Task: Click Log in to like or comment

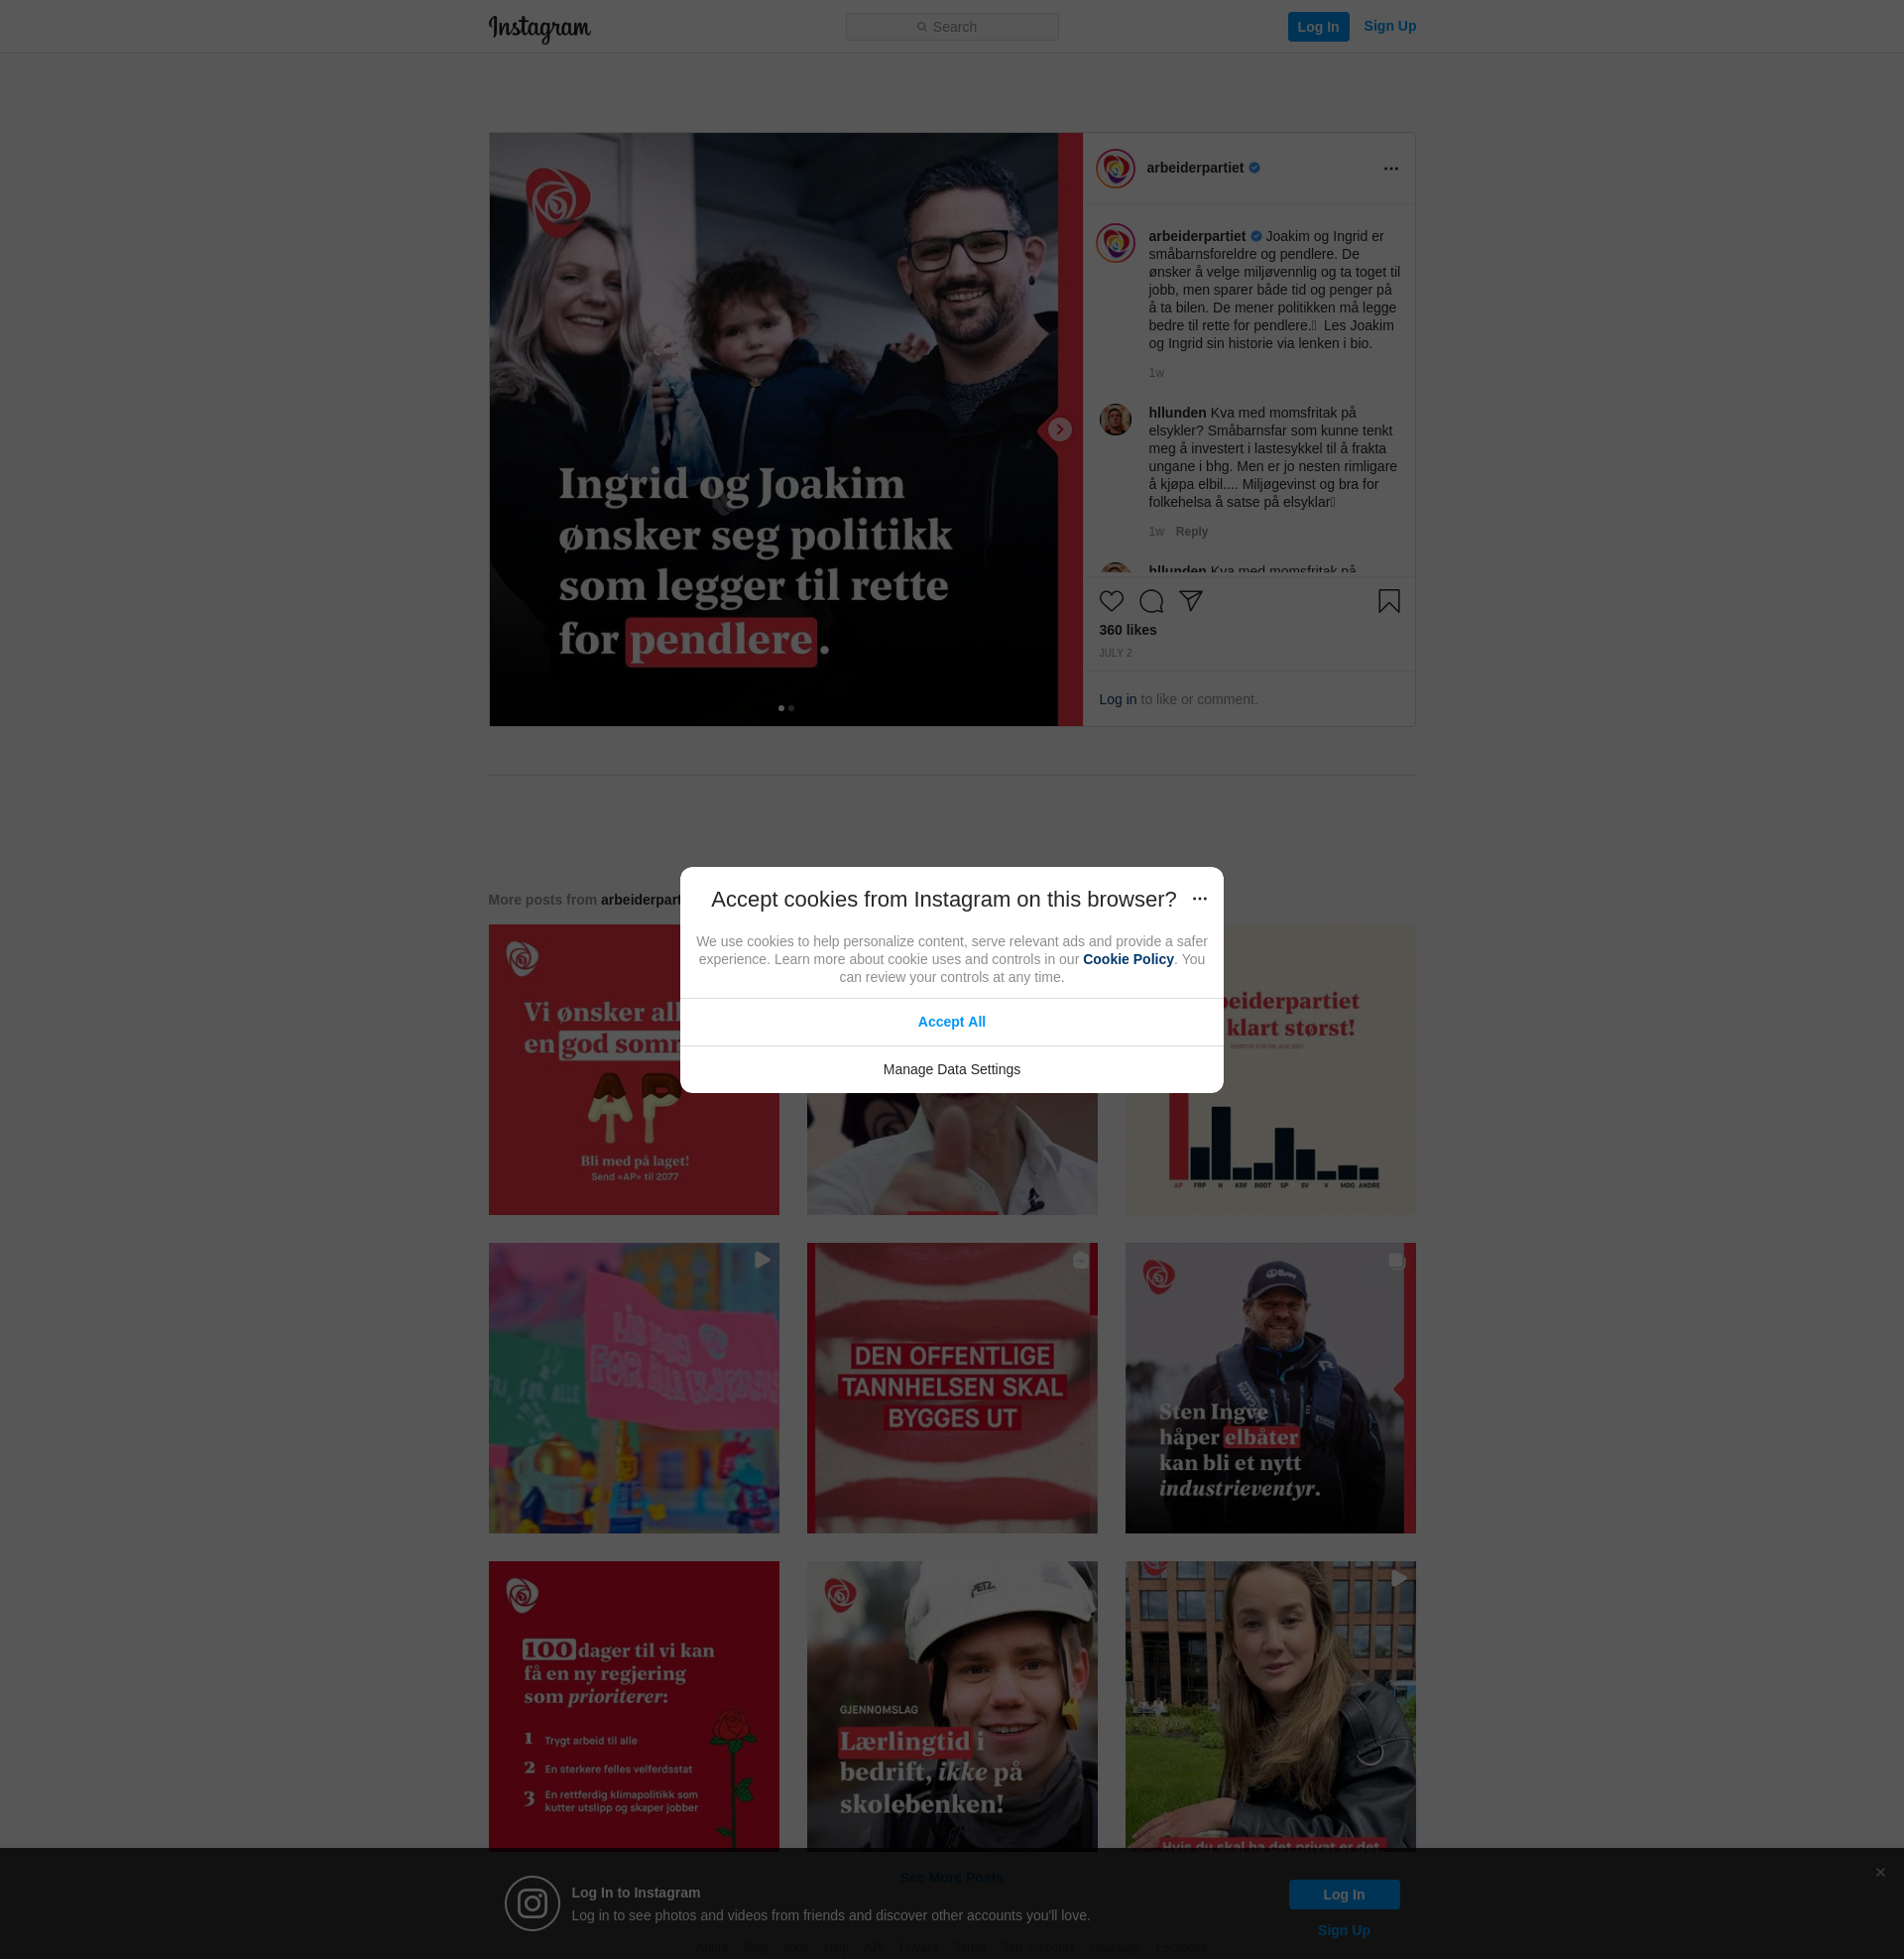Action: [1117, 700]
